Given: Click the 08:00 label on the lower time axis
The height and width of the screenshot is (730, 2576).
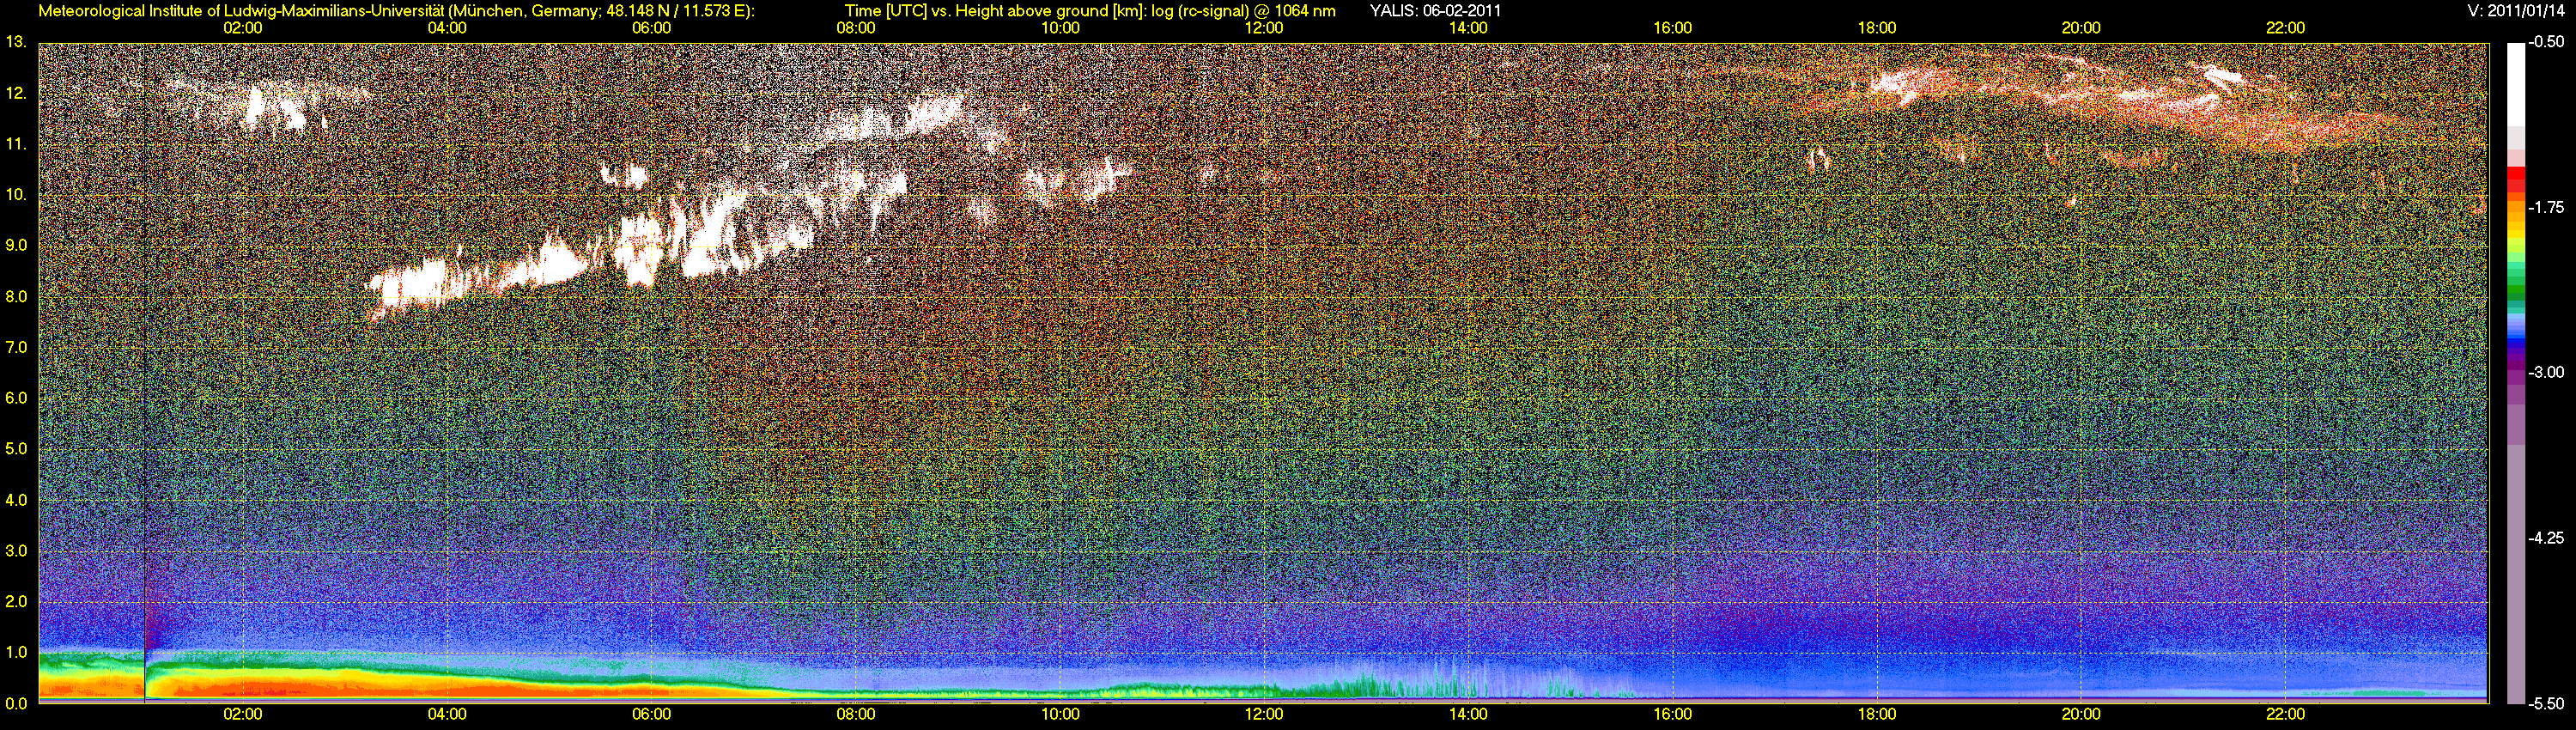Looking at the screenshot, I should [856, 715].
